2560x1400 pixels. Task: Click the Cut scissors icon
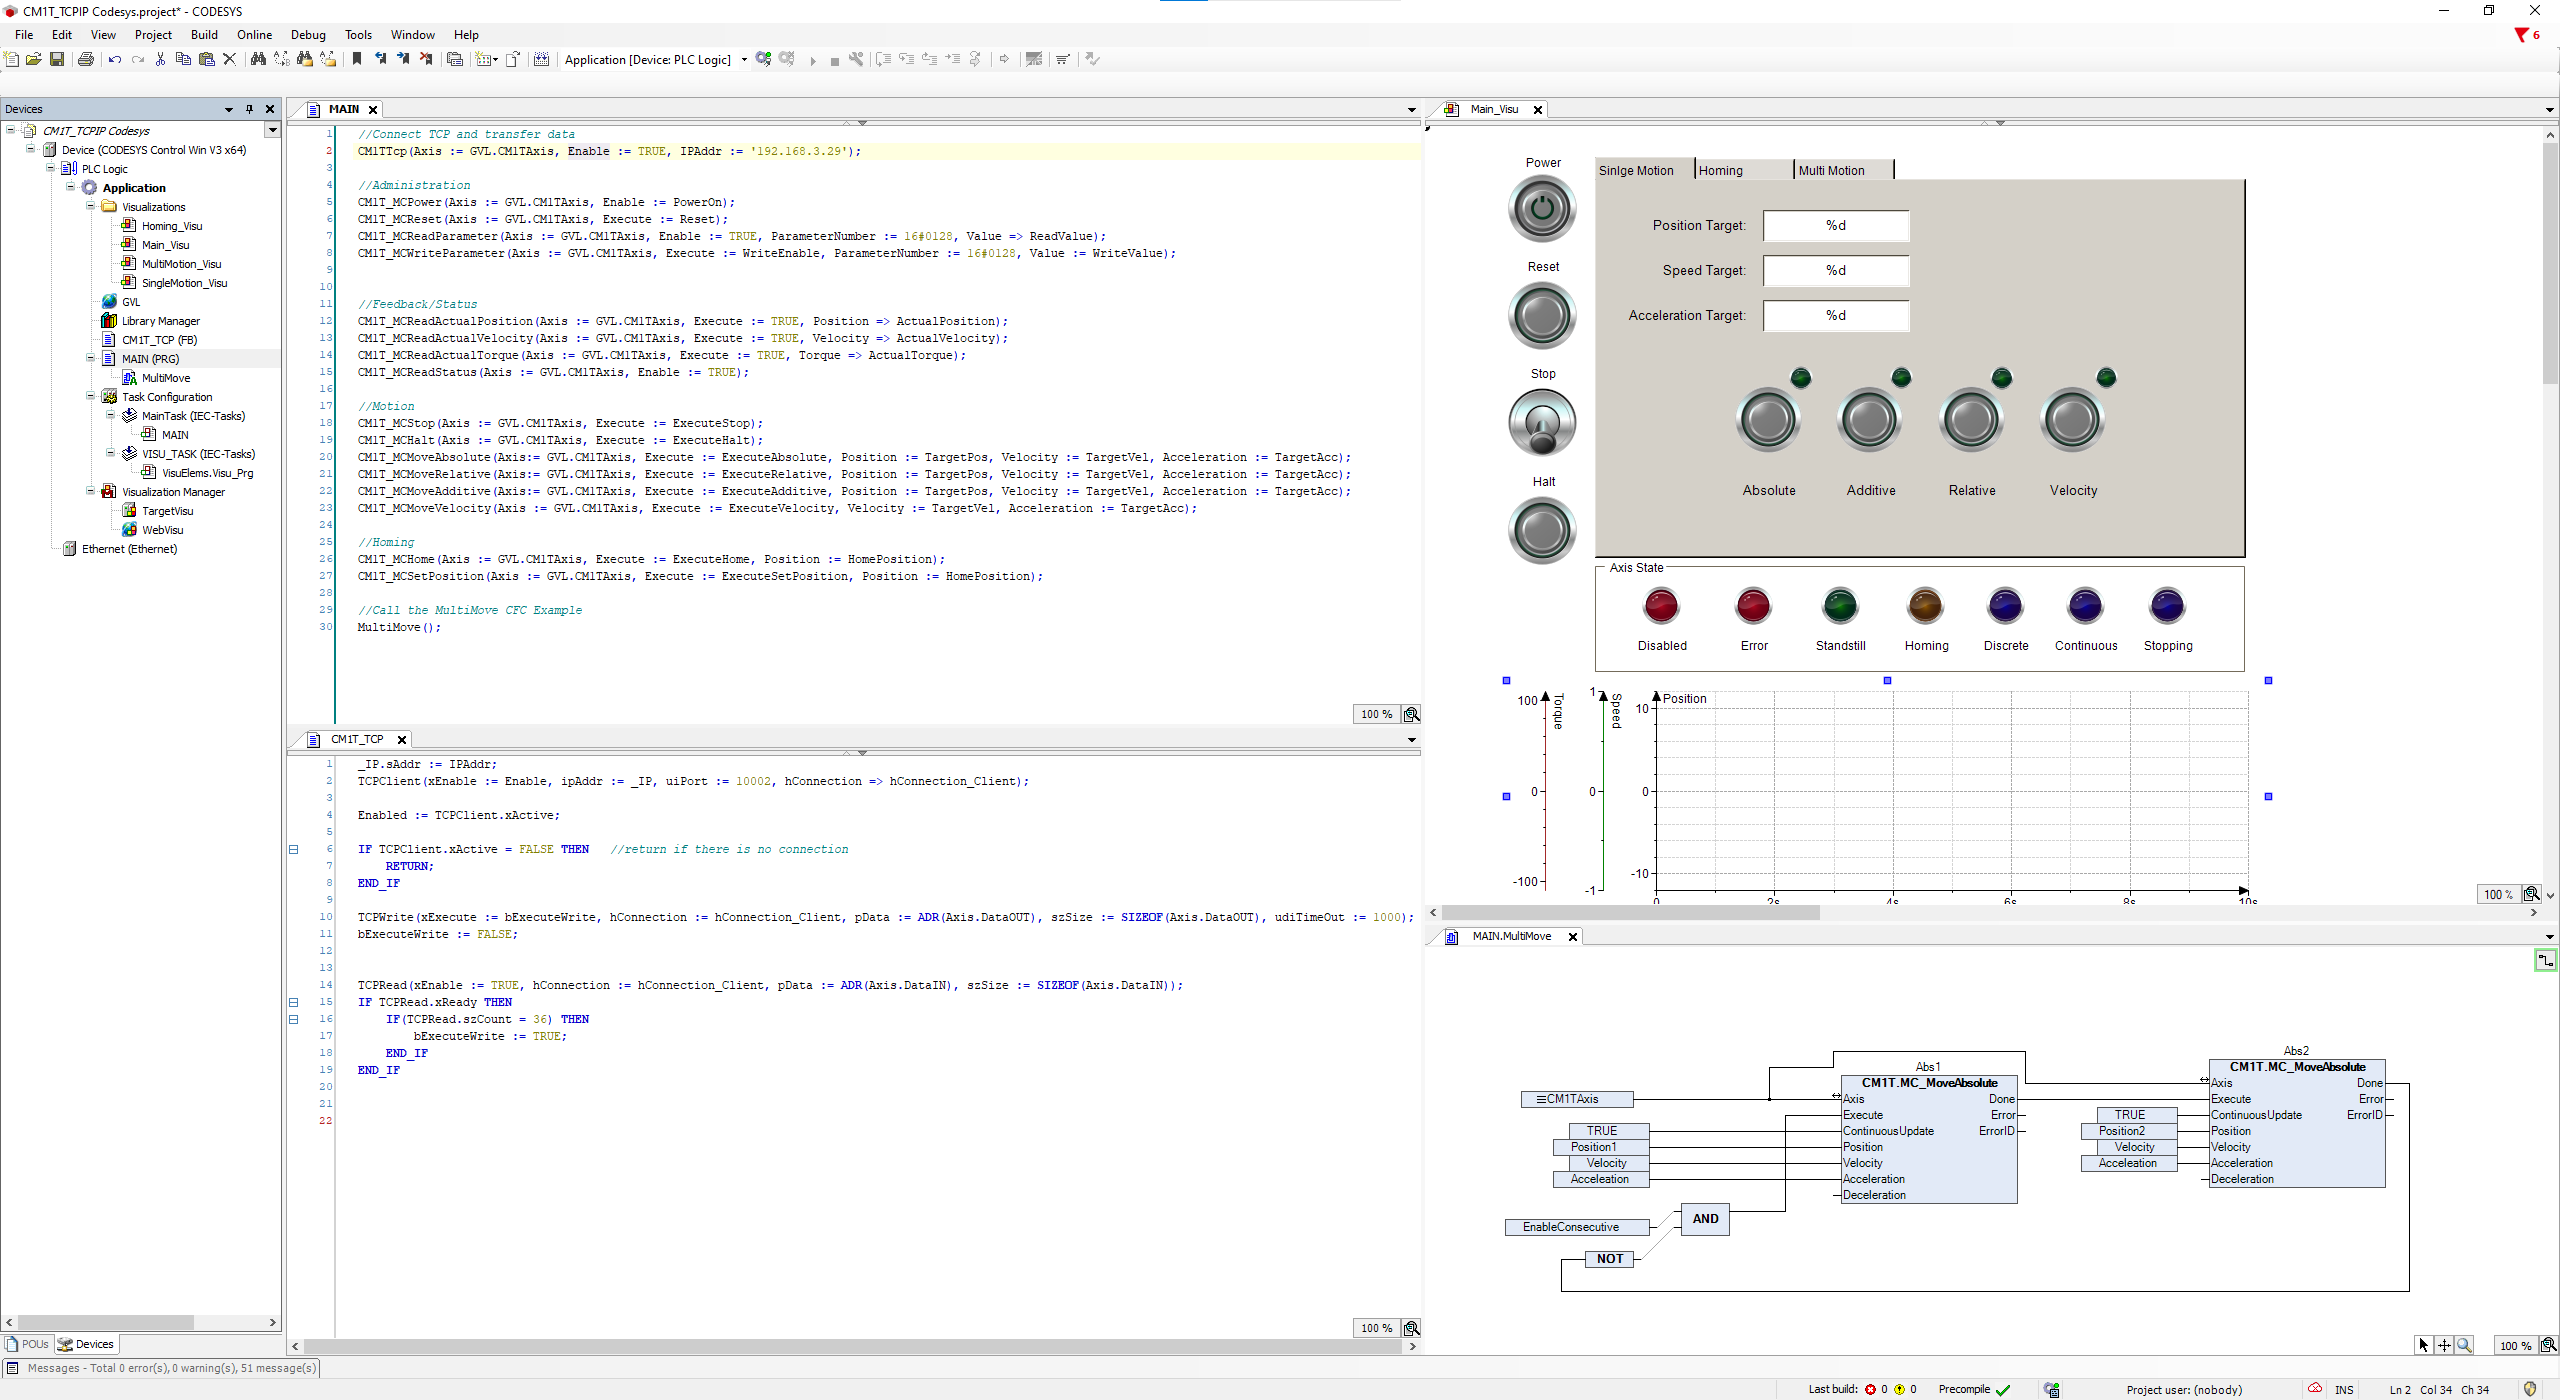click(x=160, y=60)
